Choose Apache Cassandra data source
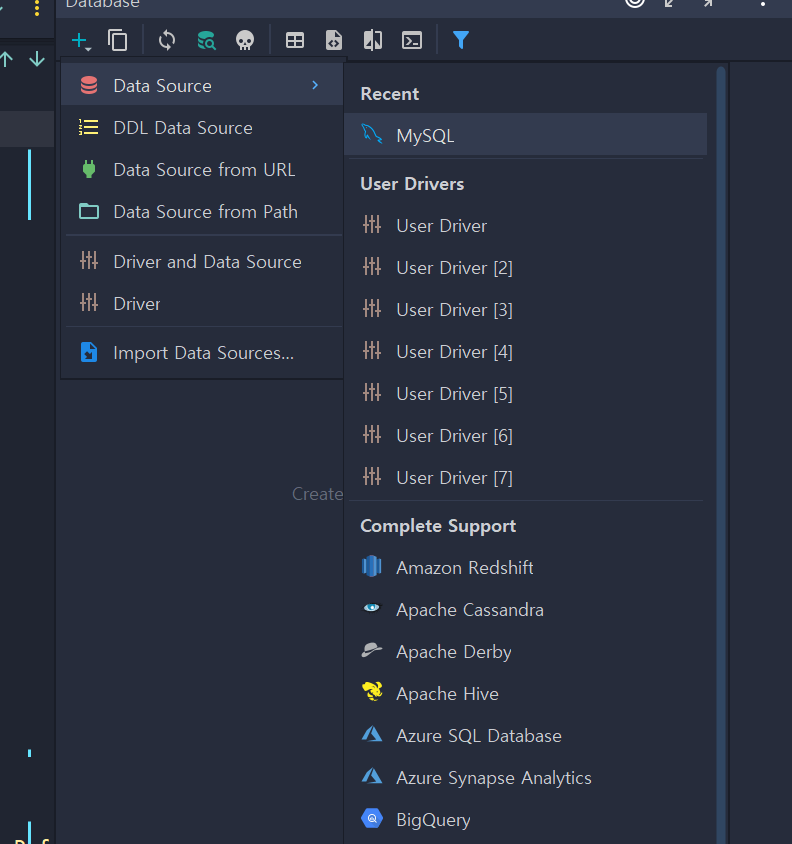This screenshot has height=844, width=792. pyautogui.click(x=525, y=609)
